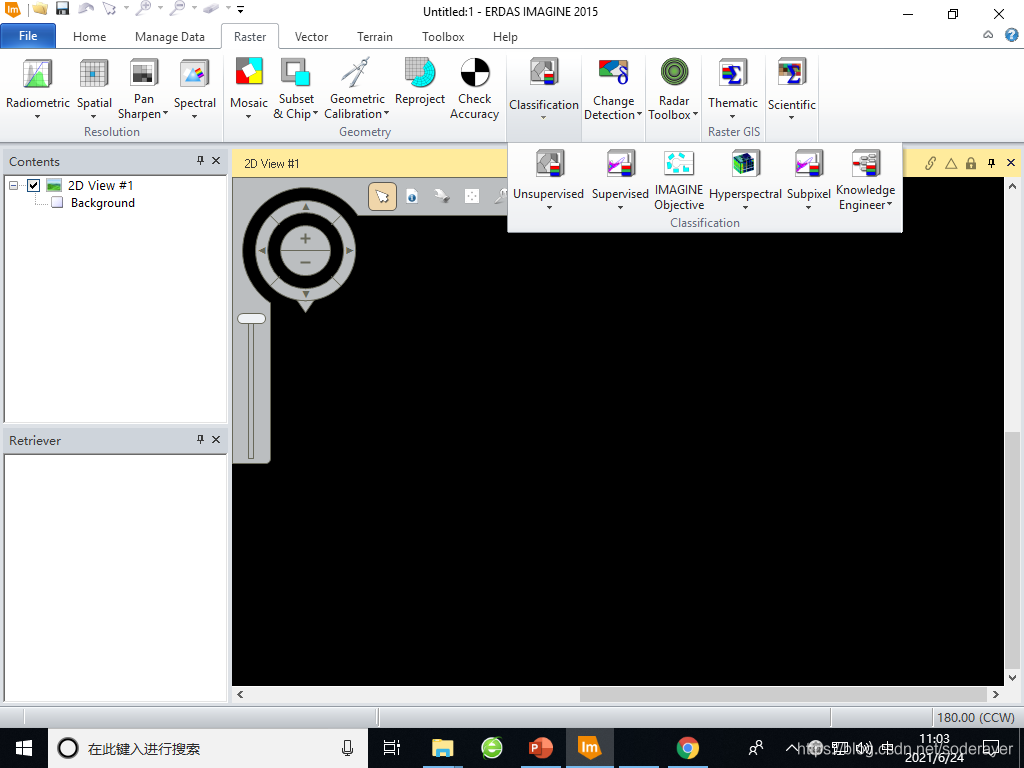The image size is (1024, 768).
Task: Collapse the ribbon using the chevron
Action: 988,35
